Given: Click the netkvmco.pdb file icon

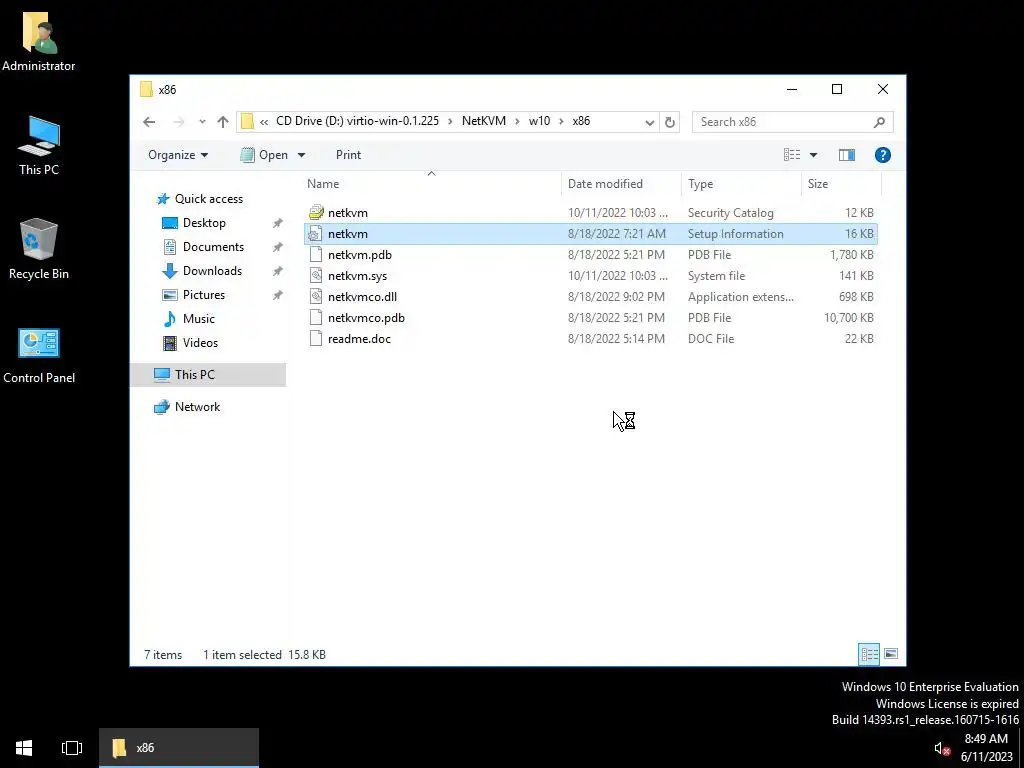Looking at the screenshot, I should pos(316,317).
